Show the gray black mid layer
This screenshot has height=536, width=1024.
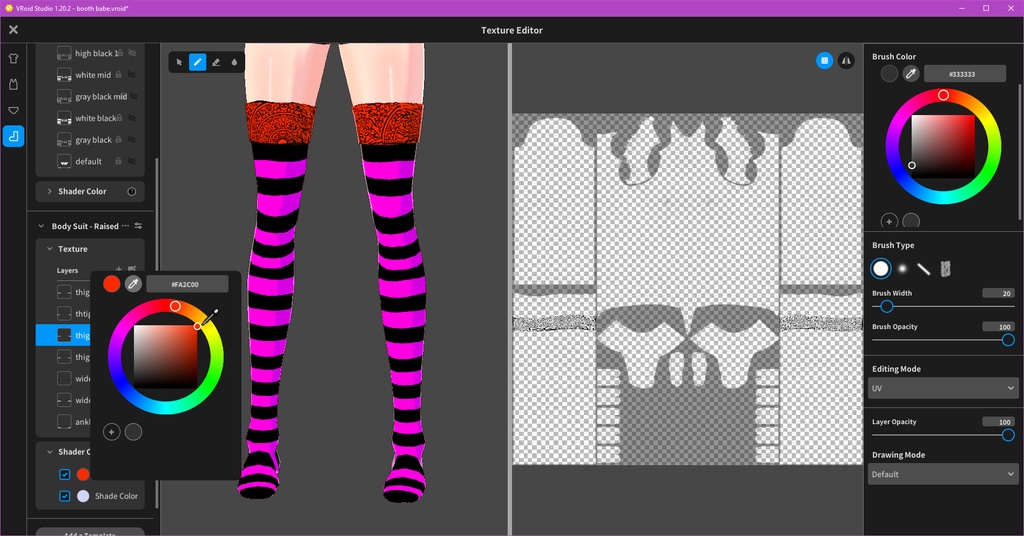click(x=133, y=96)
